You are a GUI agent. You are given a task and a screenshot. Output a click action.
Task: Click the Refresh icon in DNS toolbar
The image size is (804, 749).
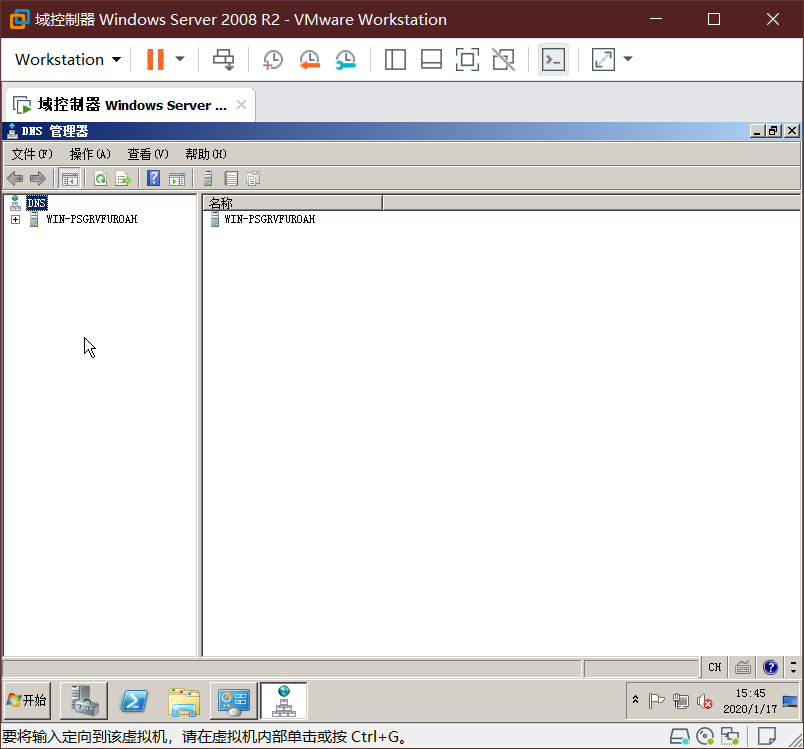[x=100, y=179]
